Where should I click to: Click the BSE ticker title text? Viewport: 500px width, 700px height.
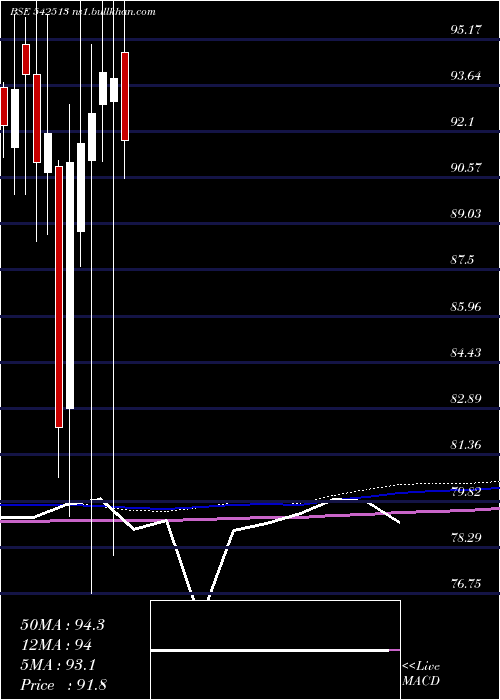(x=83, y=12)
